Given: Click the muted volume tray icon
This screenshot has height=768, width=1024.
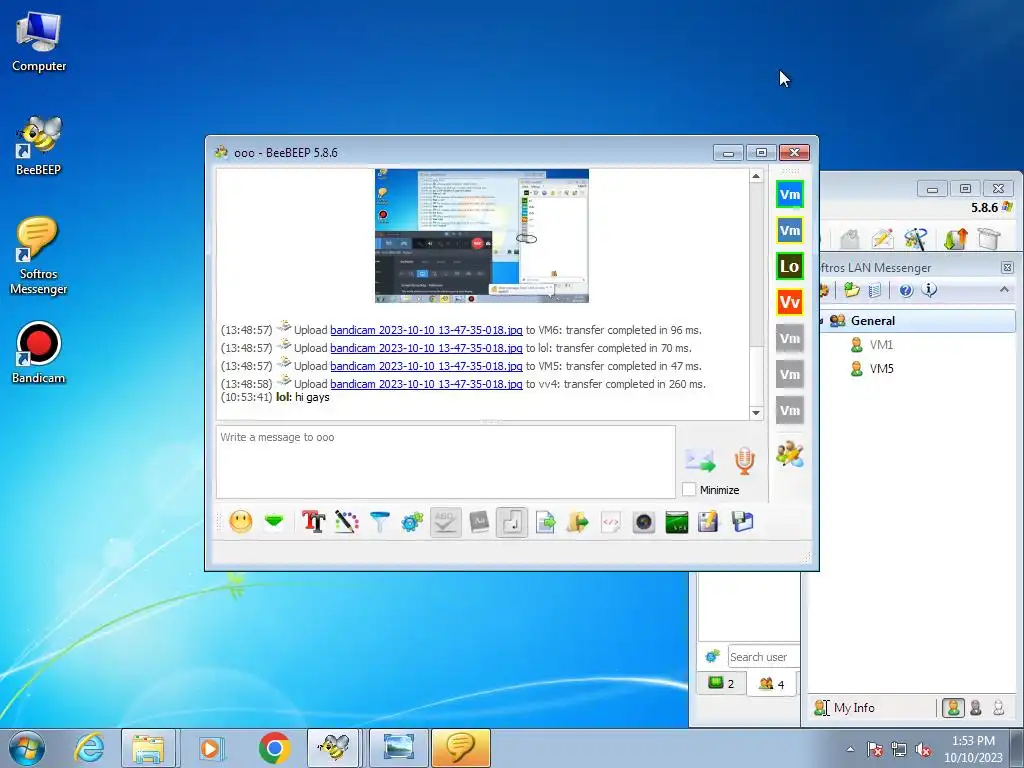Looking at the screenshot, I should [923, 749].
